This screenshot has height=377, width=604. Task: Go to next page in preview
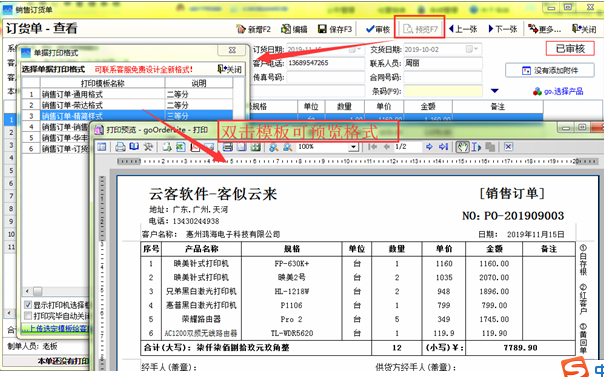coord(430,147)
